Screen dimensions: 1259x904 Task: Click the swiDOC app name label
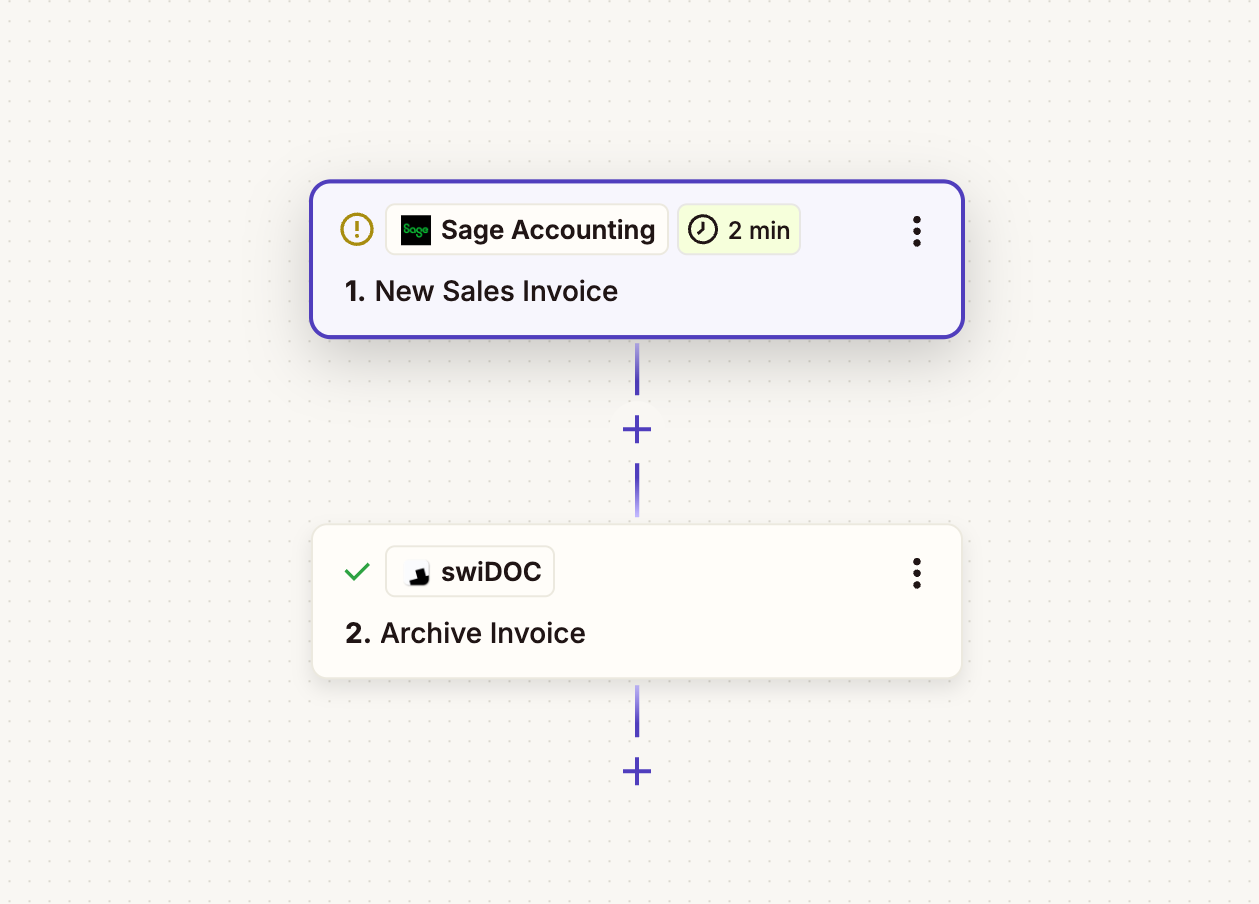491,572
